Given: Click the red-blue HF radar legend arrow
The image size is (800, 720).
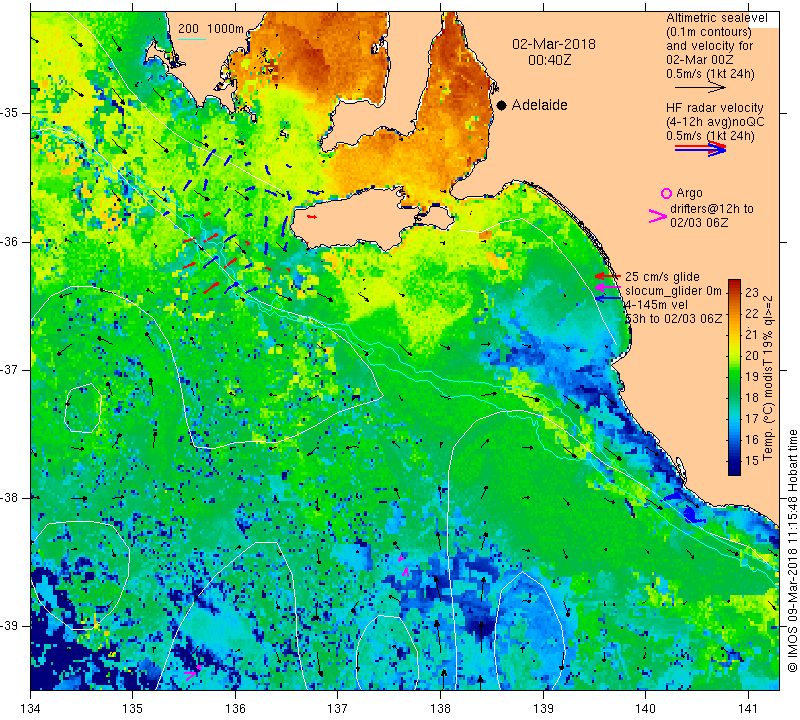Looking at the screenshot, I should (x=700, y=149).
